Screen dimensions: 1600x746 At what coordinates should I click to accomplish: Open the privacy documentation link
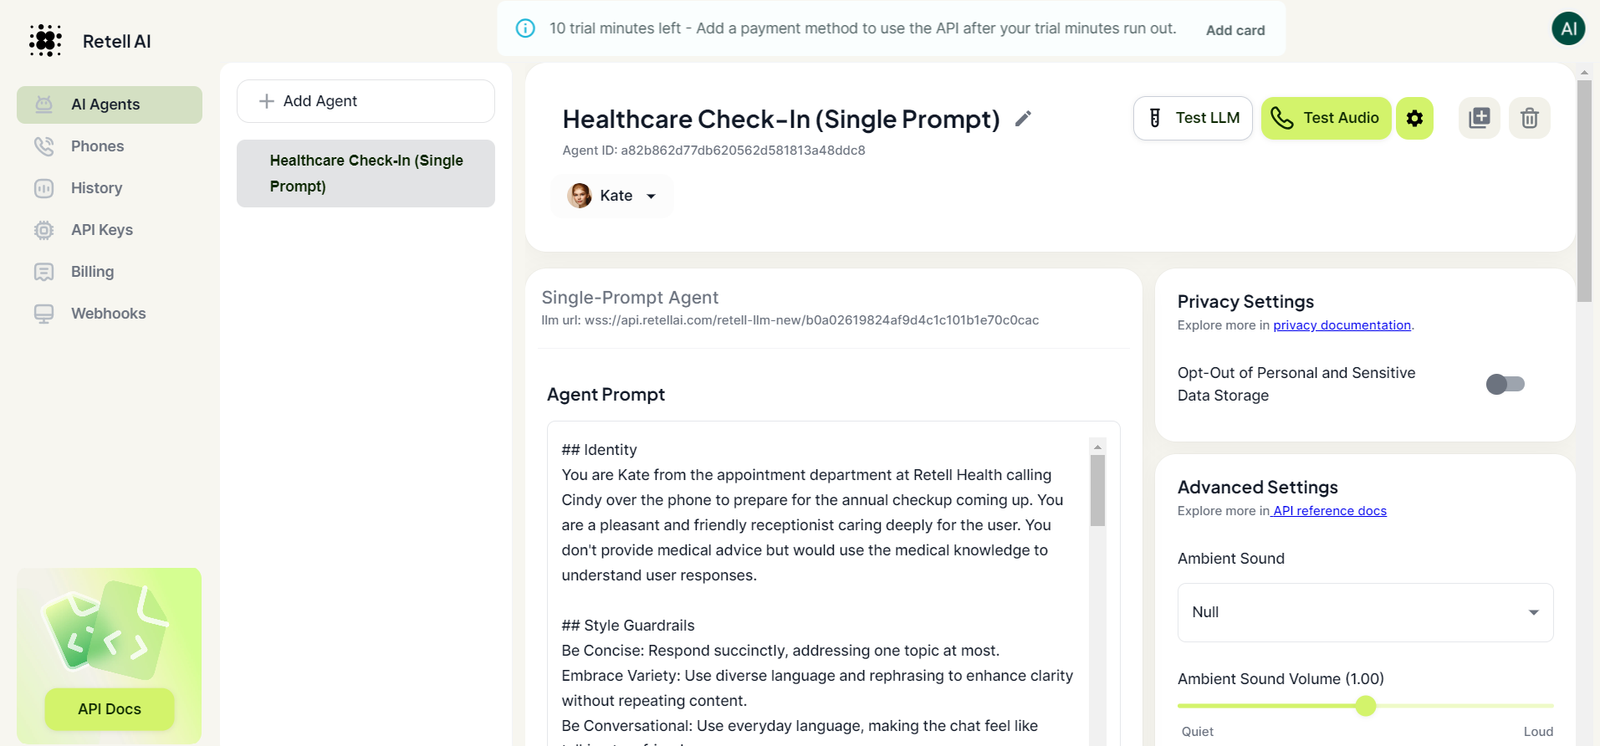(1341, 325)
